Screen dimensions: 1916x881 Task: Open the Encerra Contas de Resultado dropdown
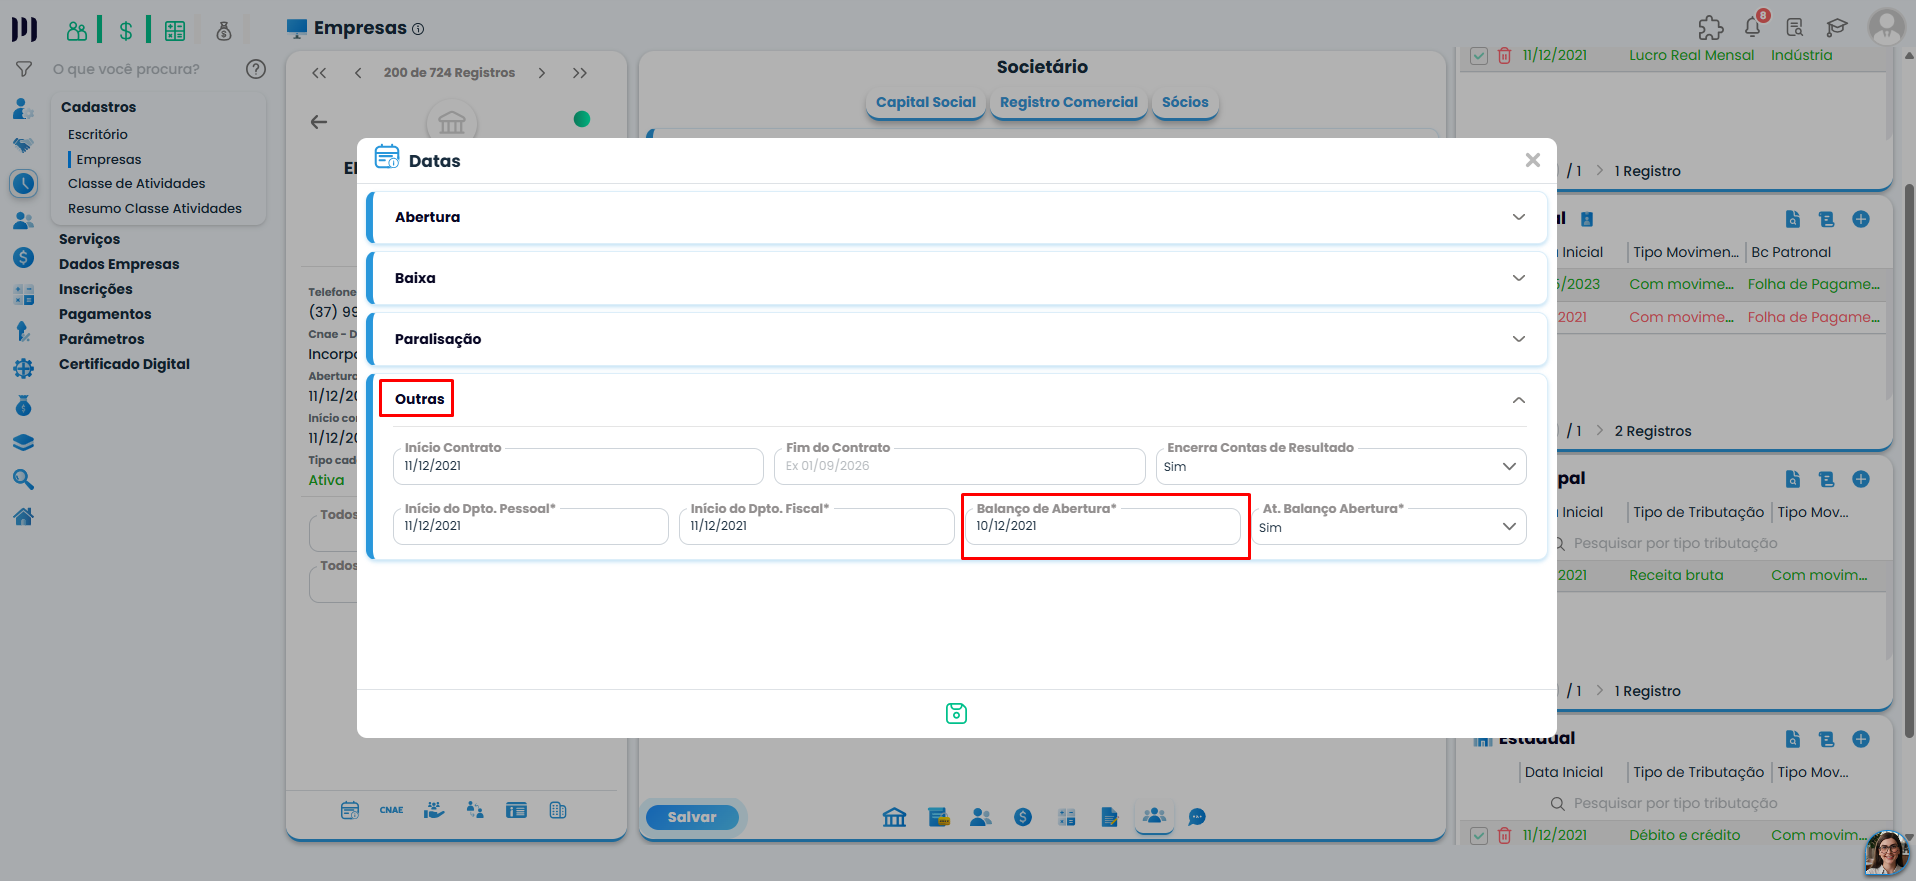coord(1341,467)
